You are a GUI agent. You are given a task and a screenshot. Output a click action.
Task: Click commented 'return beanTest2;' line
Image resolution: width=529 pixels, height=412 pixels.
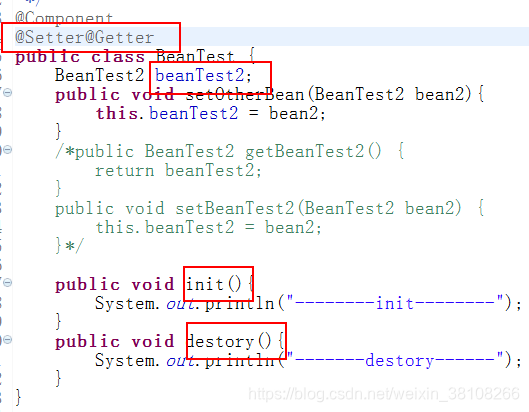coord(178,170)
